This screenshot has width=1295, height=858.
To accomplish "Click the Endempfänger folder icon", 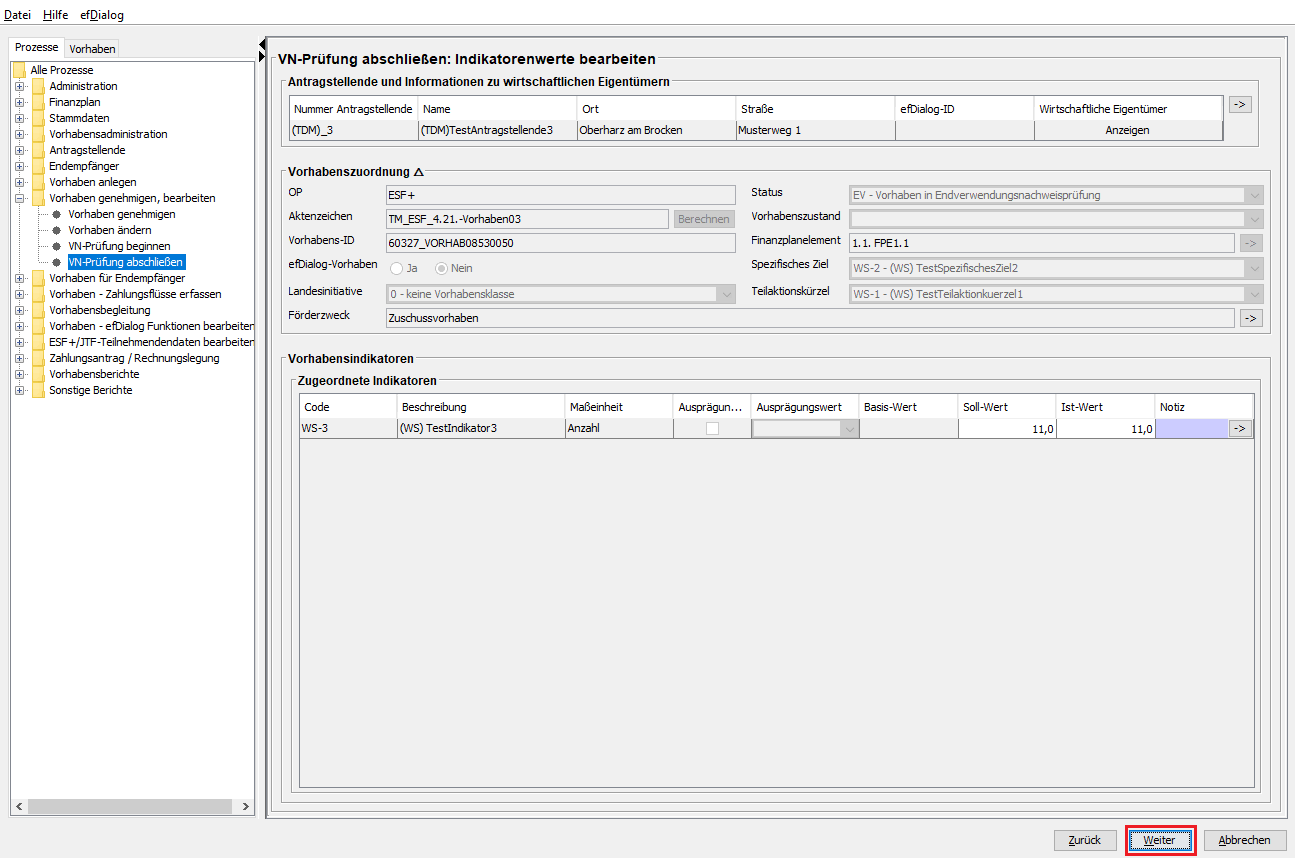I will pyautogui.click(x=39, y=166).
